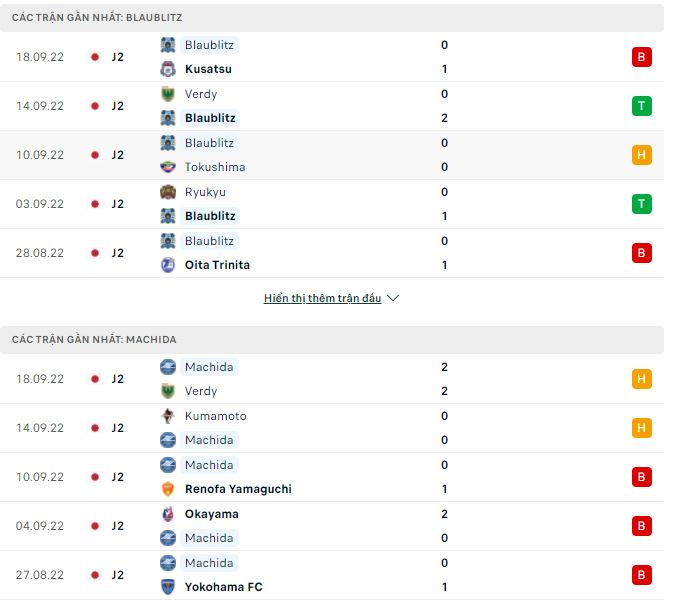Click the Renofa Yamaguchi crest icon

tap(168, 489)
